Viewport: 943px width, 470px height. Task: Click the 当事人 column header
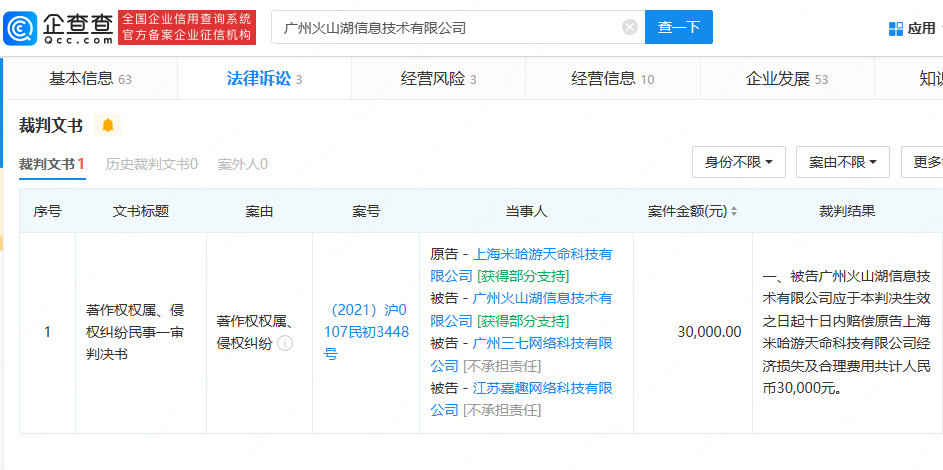[526, 212]
